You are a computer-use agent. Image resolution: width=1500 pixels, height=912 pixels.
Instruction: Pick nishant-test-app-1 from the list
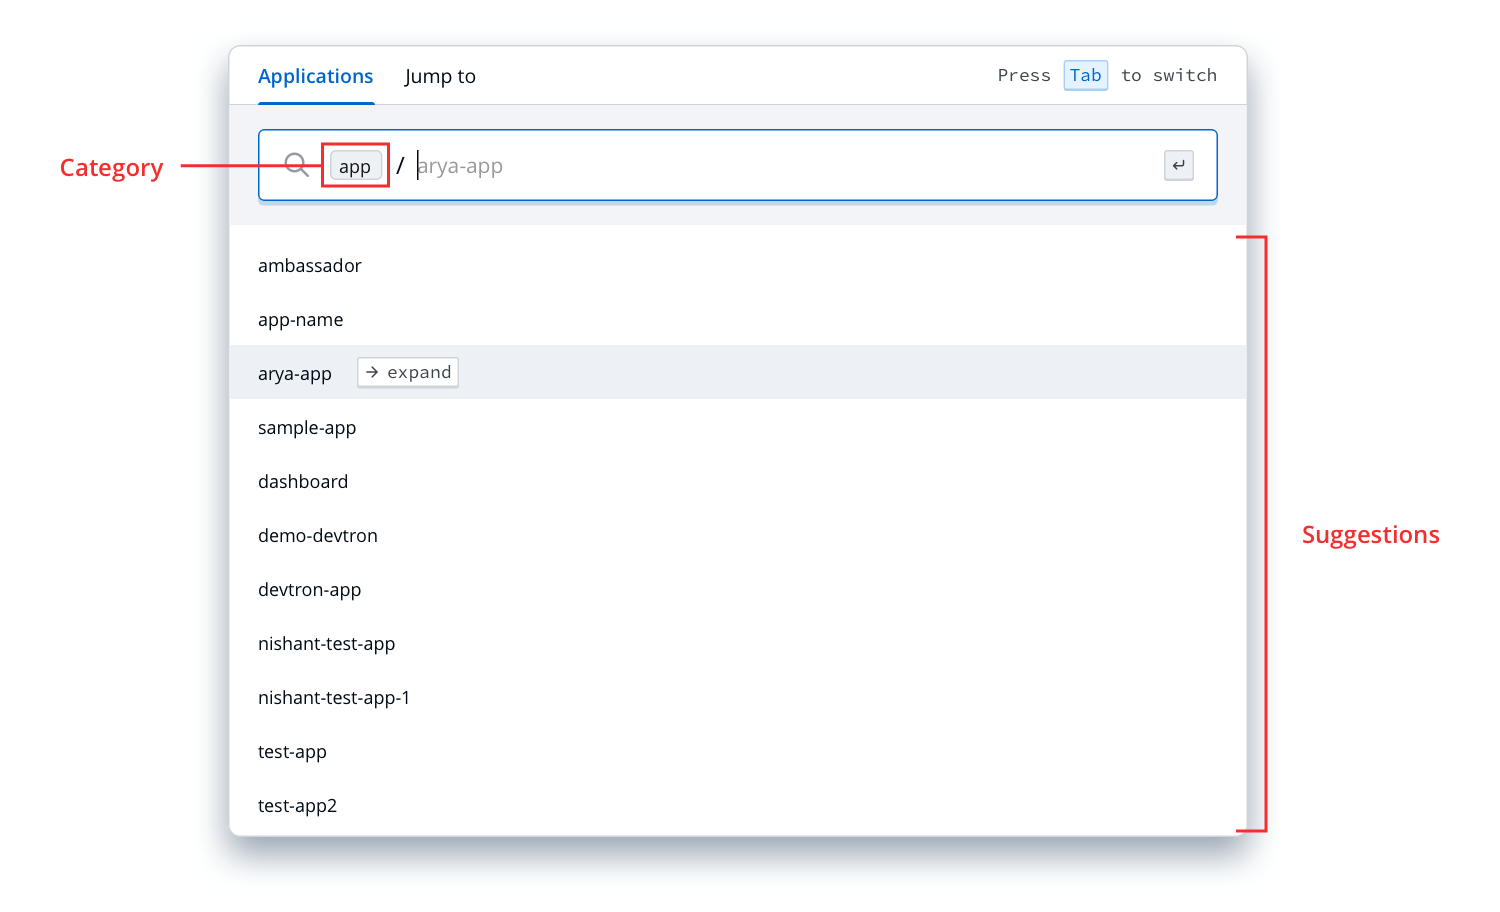[x=334, y=698]
